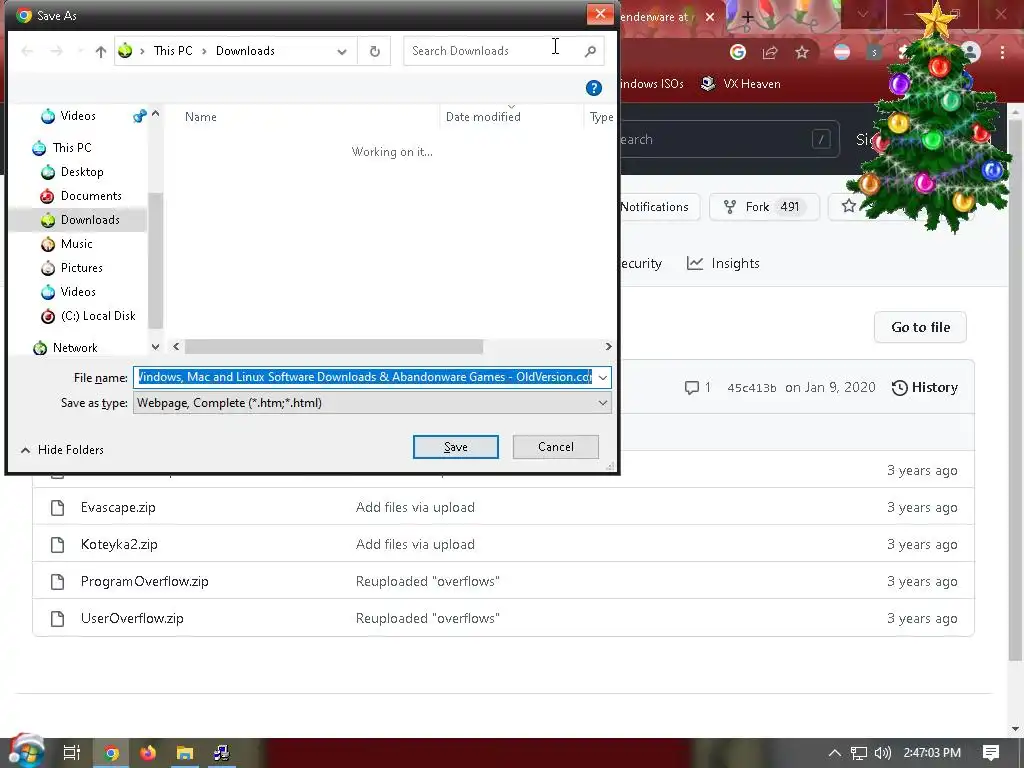Image resolution: width=1024 pixels, height=768 pixels.
Task: Open Task View on taskbar
Action: [72, 753]
